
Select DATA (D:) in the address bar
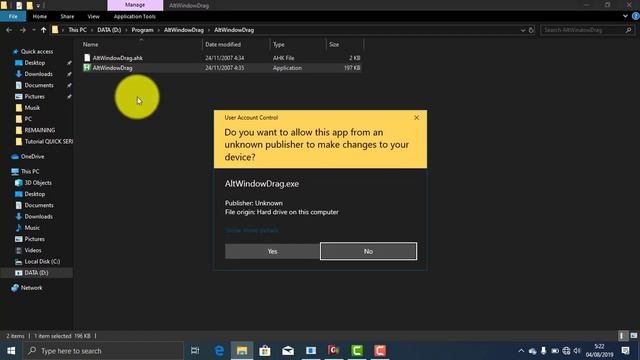click(109, 30)
